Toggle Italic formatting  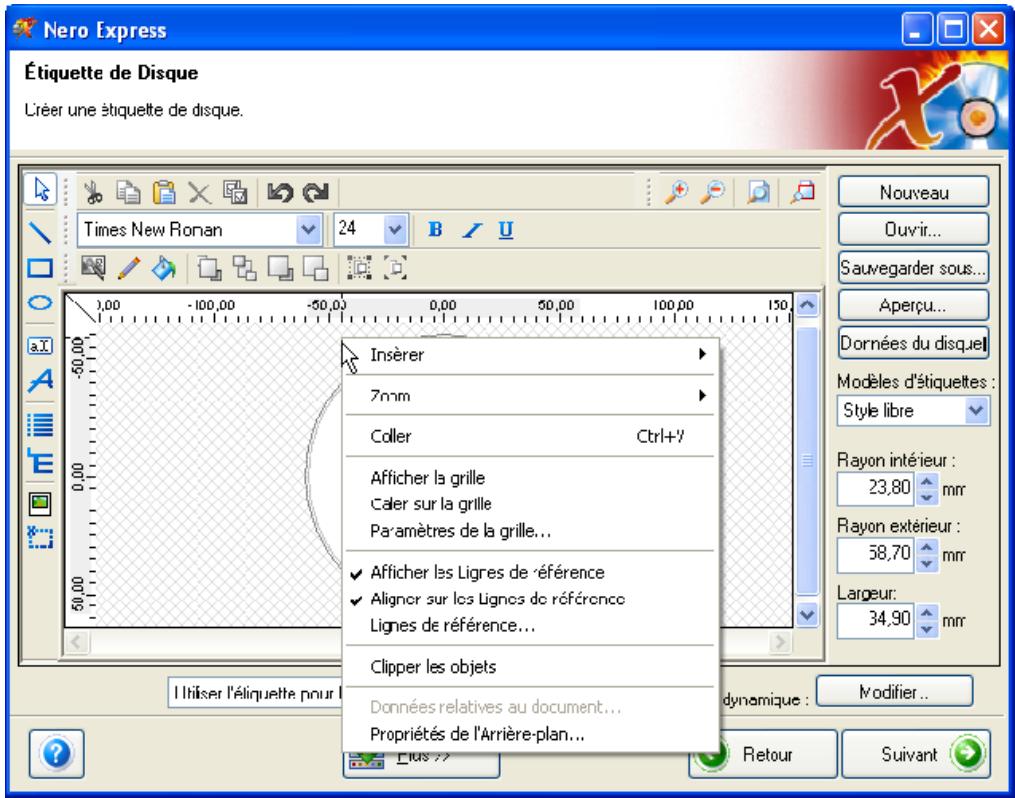(x=472, y=230)
